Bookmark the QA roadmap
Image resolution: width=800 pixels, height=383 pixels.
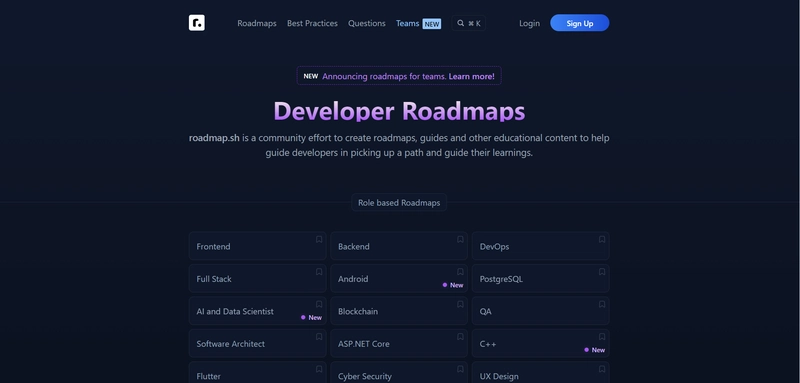(602, 304)
